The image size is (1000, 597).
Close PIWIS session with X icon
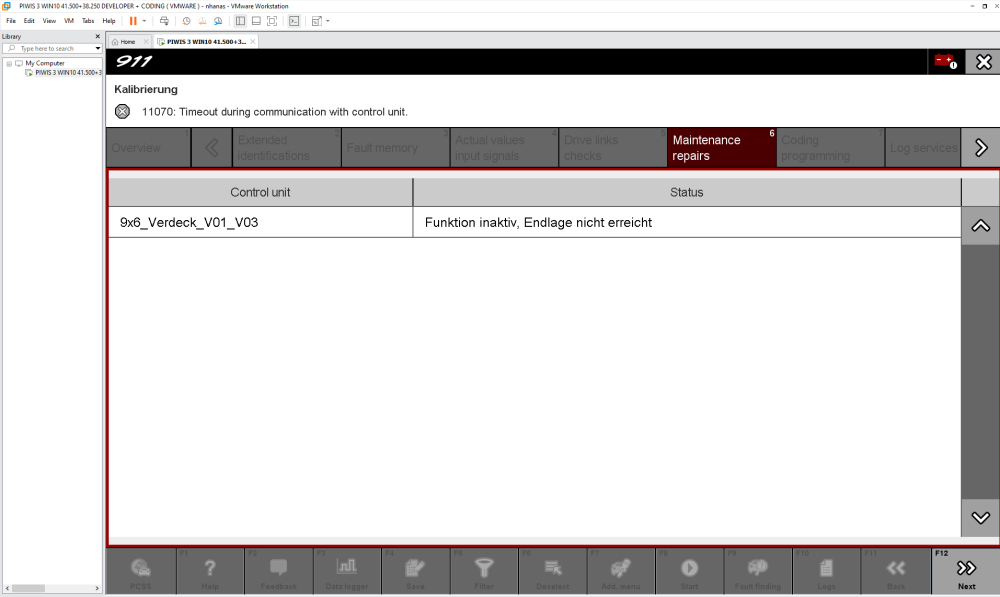point(983,62)
